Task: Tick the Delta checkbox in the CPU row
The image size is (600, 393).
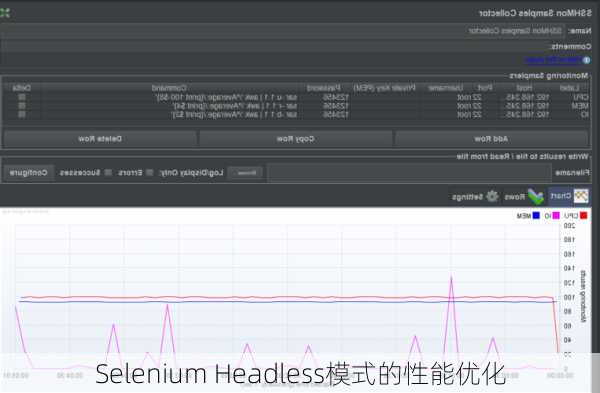Action: [22, 97]
